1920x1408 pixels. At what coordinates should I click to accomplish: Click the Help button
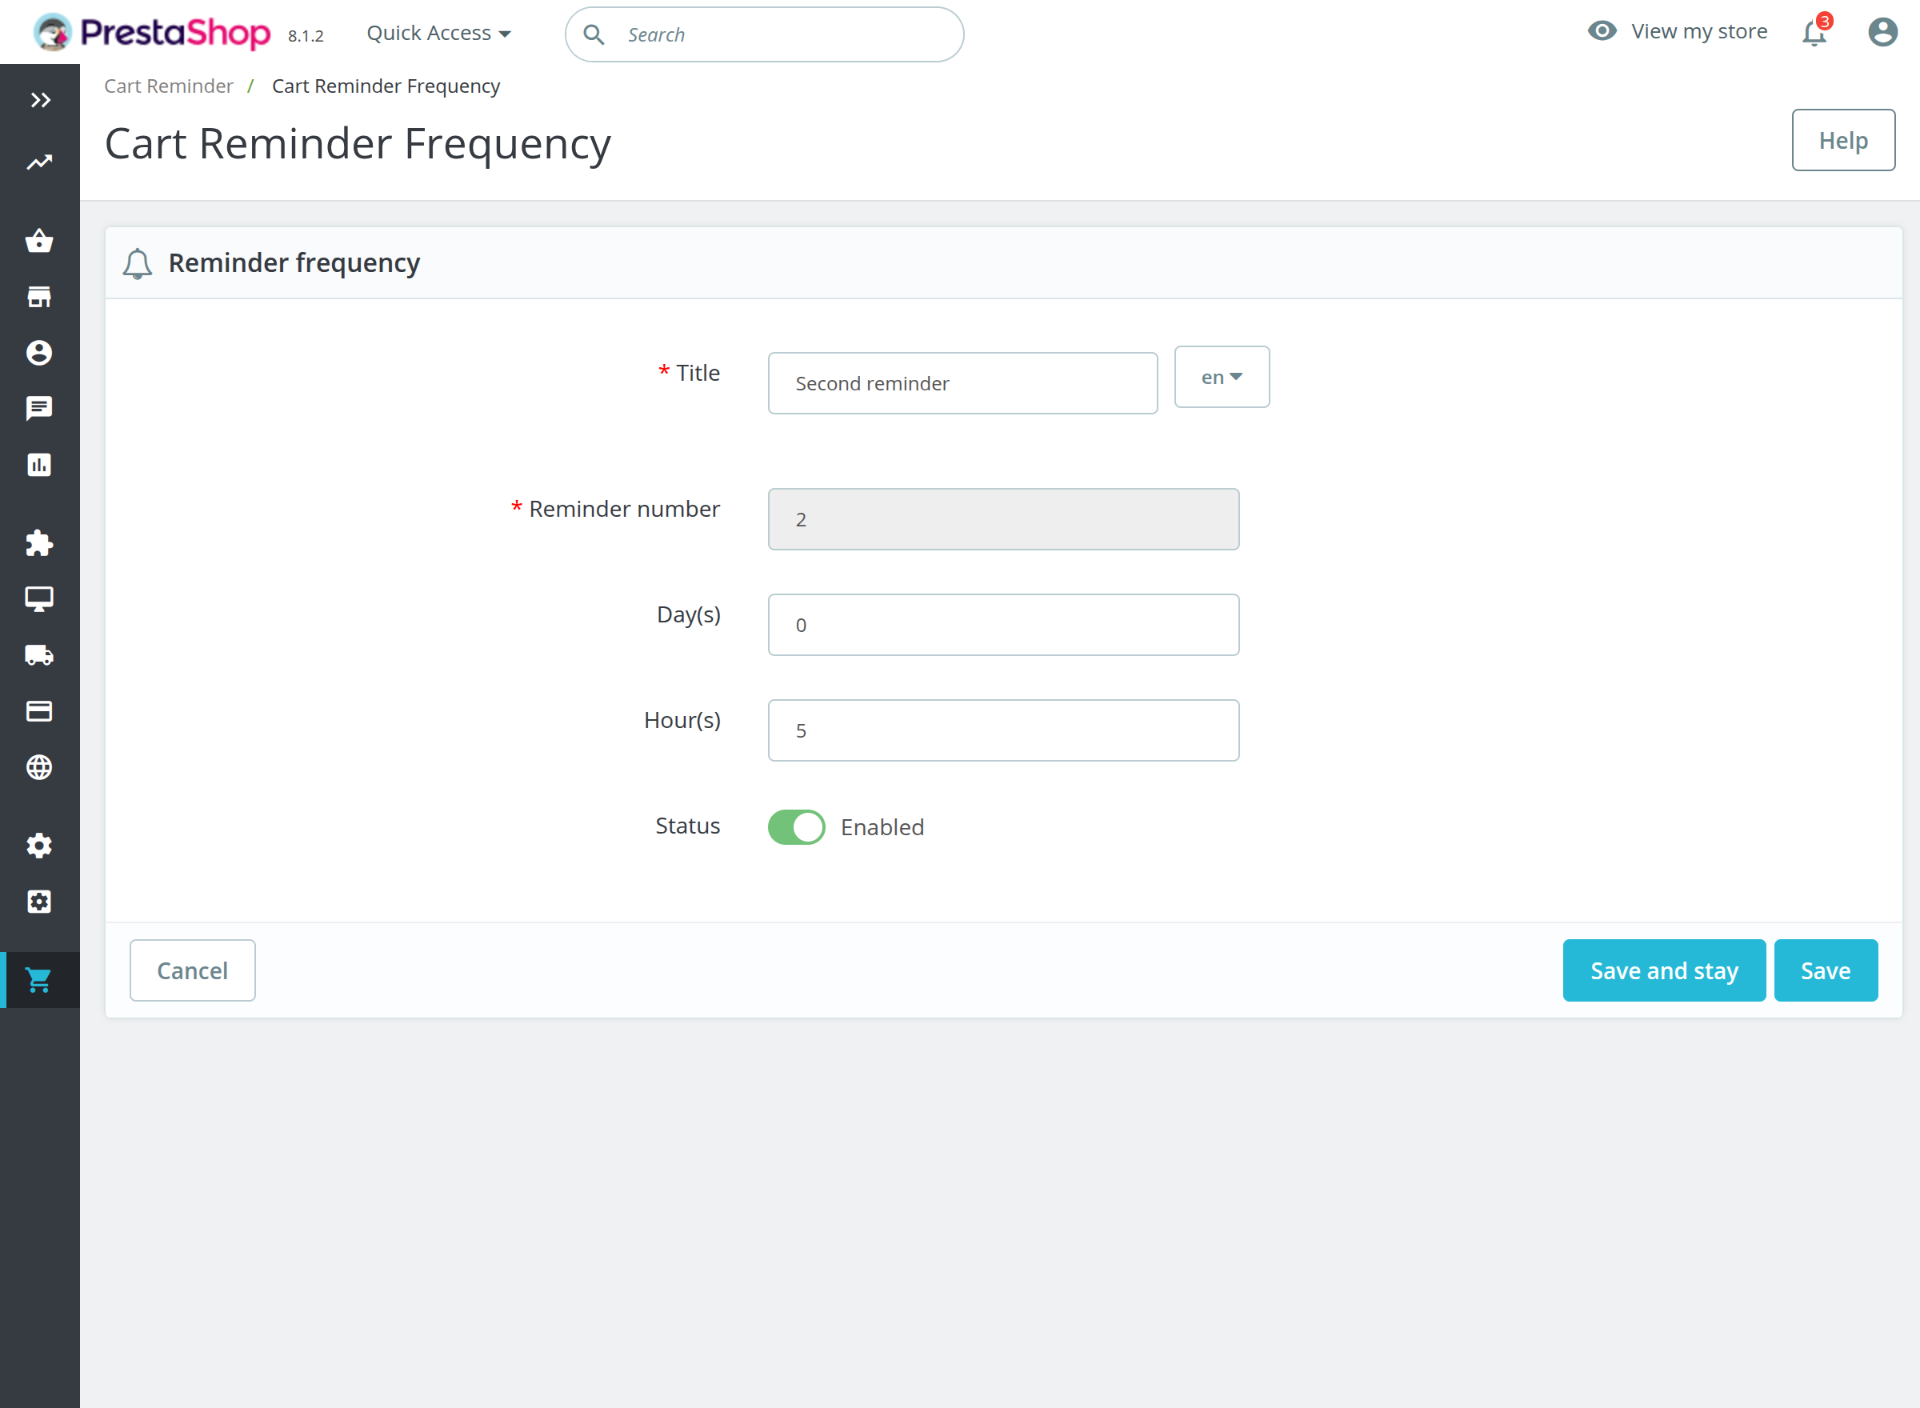[x=1842, y=140]
